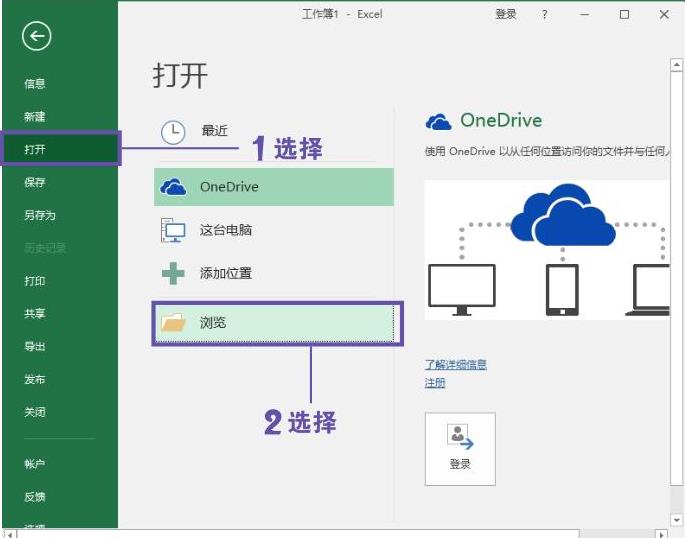The width and height of the screenshot is (685, 538).
Task: Select the 添加位置 location label
Action: click(226, 273)
